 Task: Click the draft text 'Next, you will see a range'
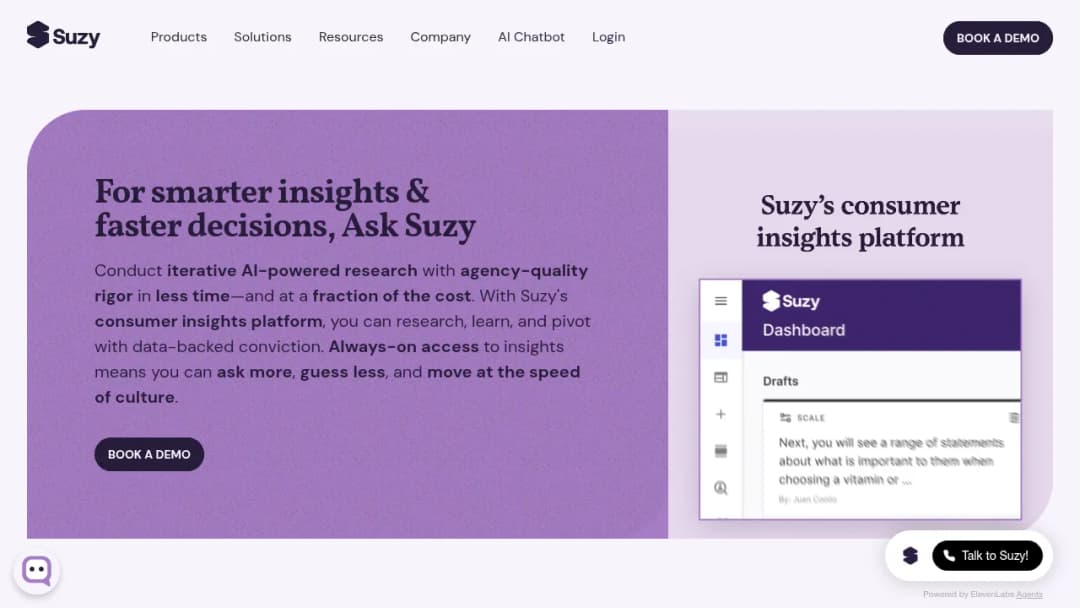[891, 461]
